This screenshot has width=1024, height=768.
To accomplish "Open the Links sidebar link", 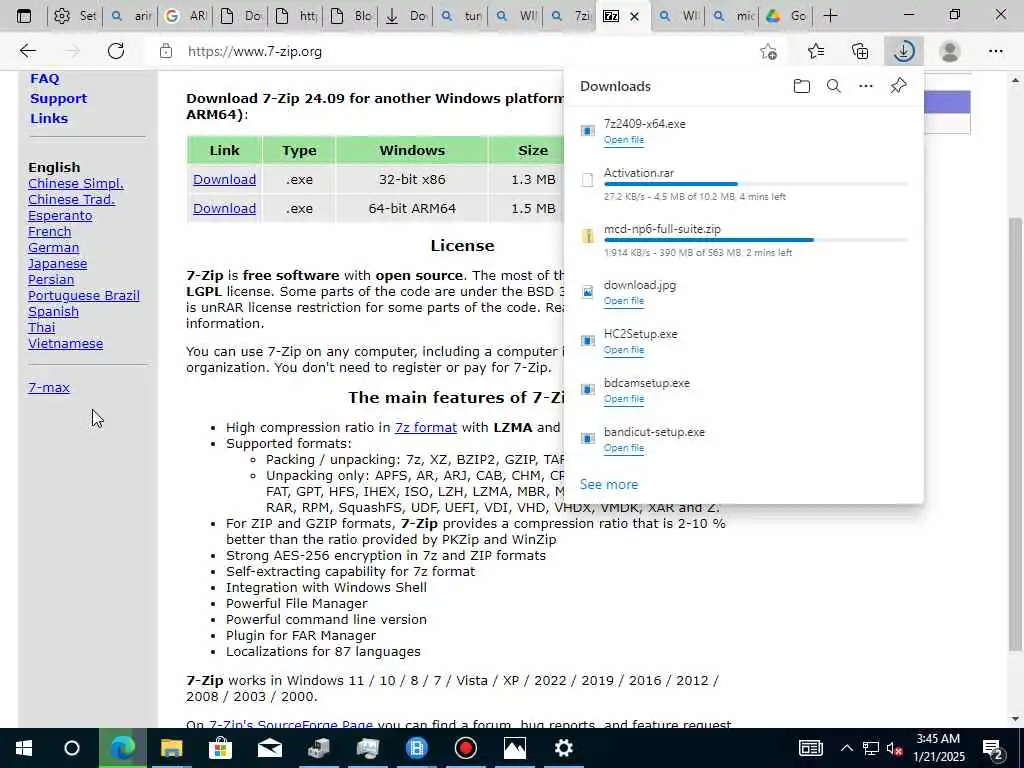I will (49, 118).
